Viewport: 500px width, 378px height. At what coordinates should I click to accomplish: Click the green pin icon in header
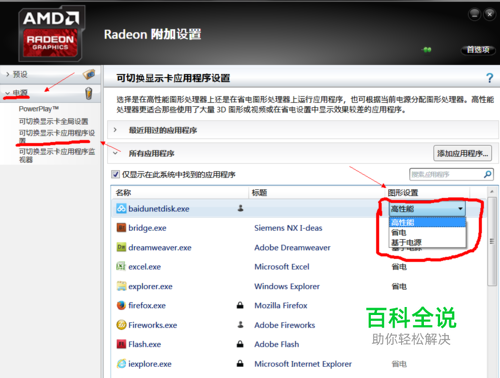tap(427, 50)
